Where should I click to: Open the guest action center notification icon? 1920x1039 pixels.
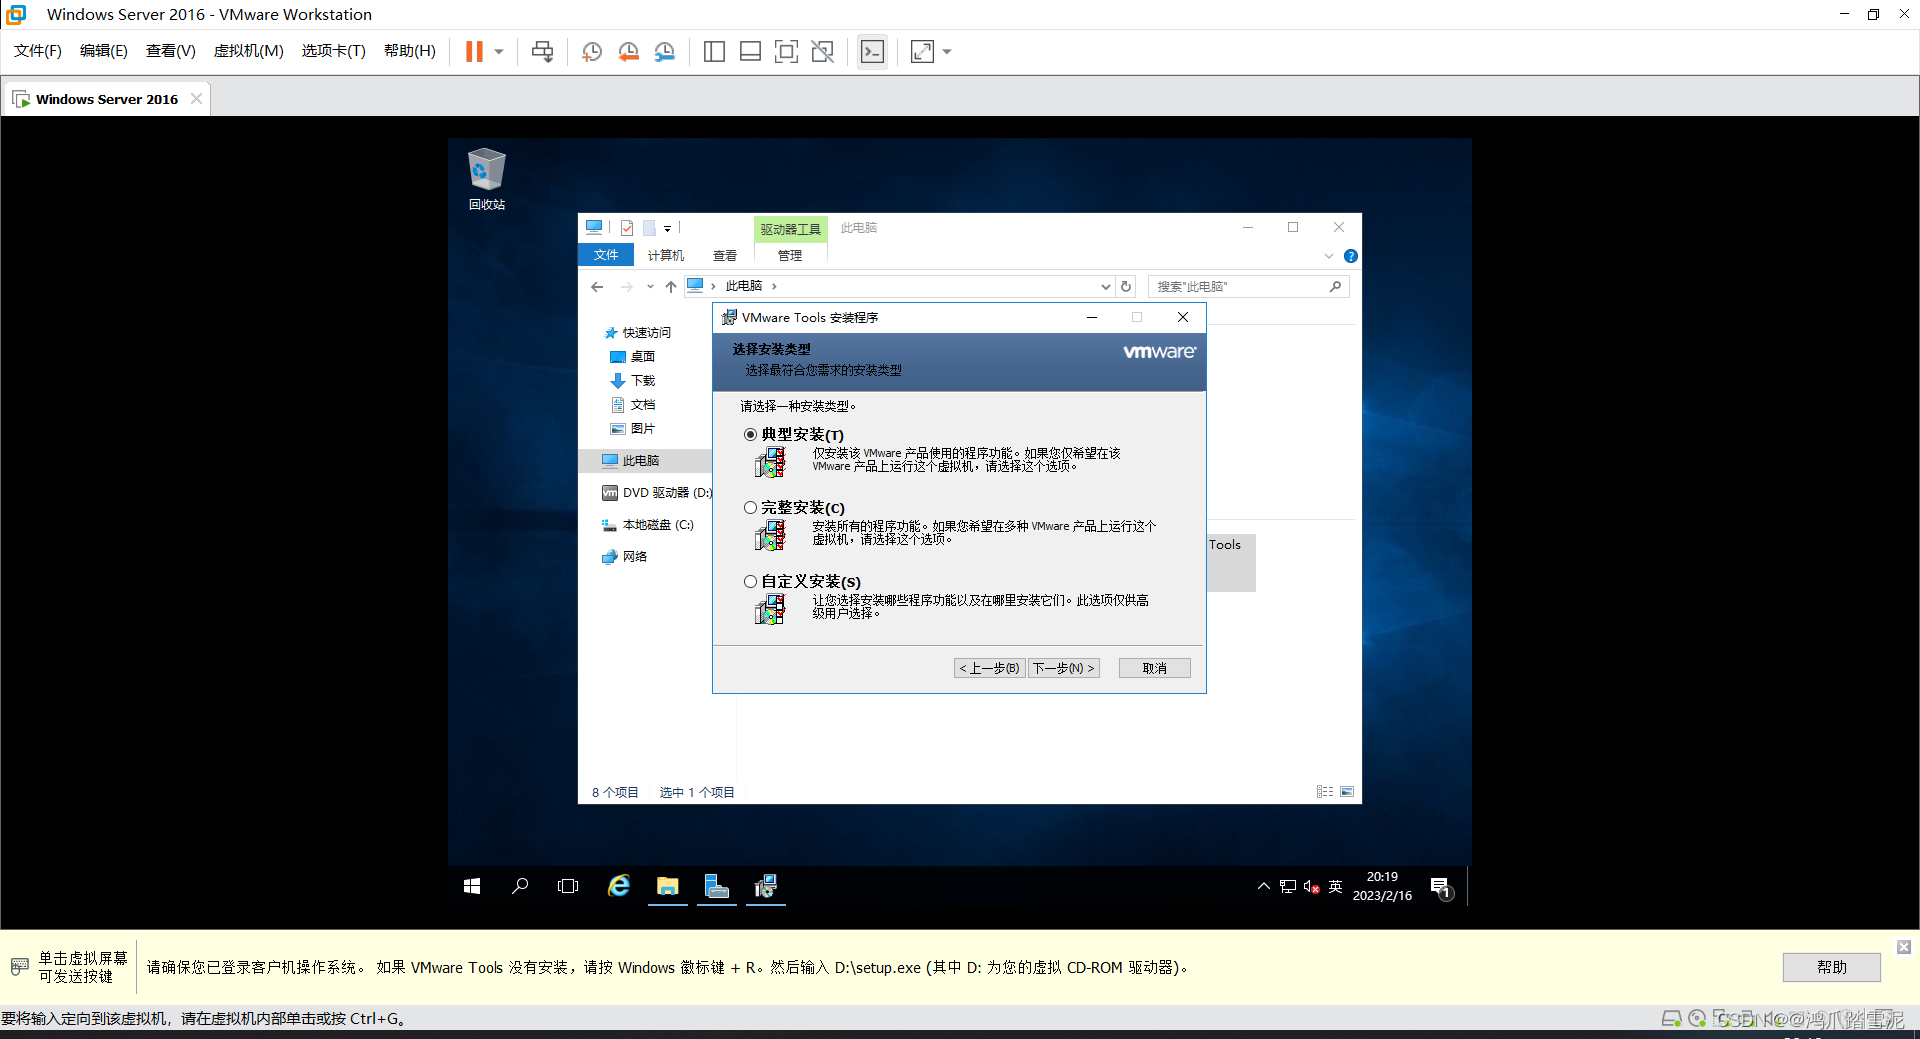[x=1440, y=887]
